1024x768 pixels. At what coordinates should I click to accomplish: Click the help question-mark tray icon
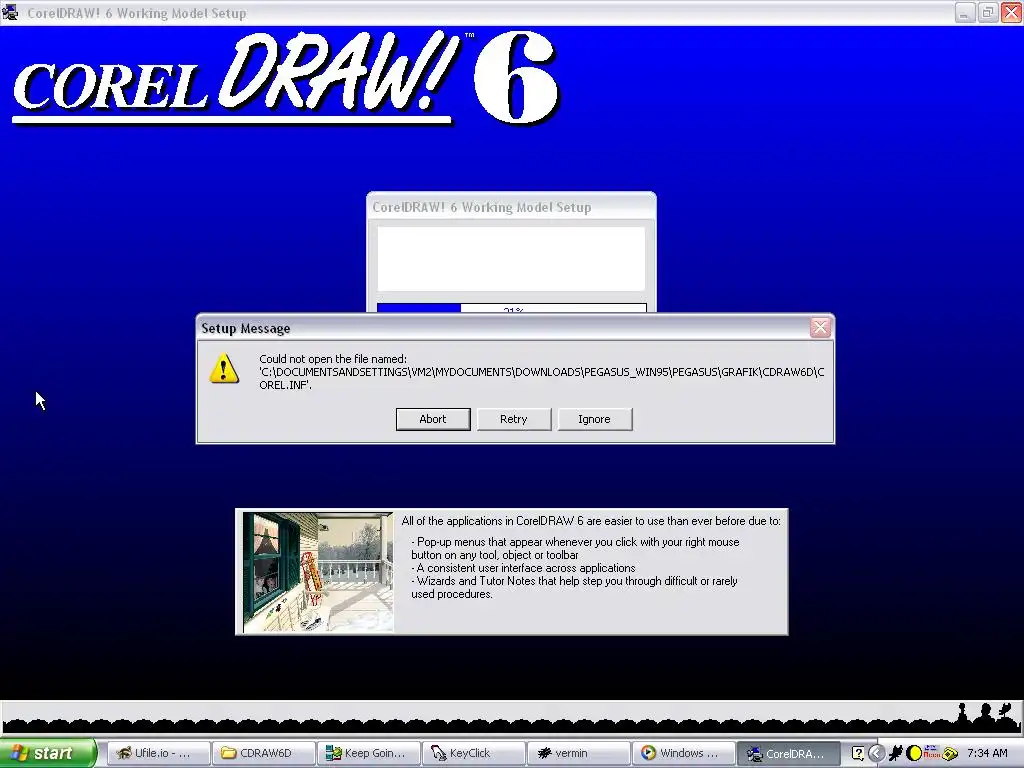(x=858, y=753)
